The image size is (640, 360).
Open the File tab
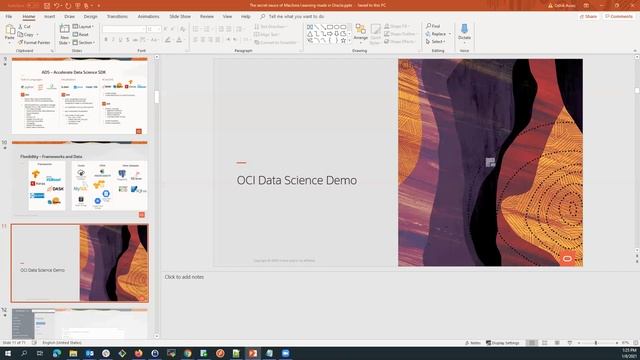click(9, 16)
